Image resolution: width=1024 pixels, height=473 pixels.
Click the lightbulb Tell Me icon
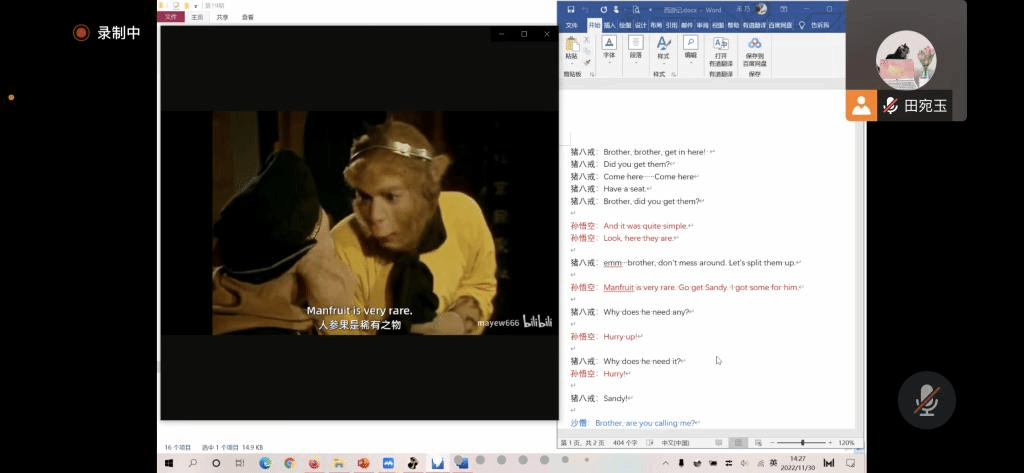(x=802, y=25)
